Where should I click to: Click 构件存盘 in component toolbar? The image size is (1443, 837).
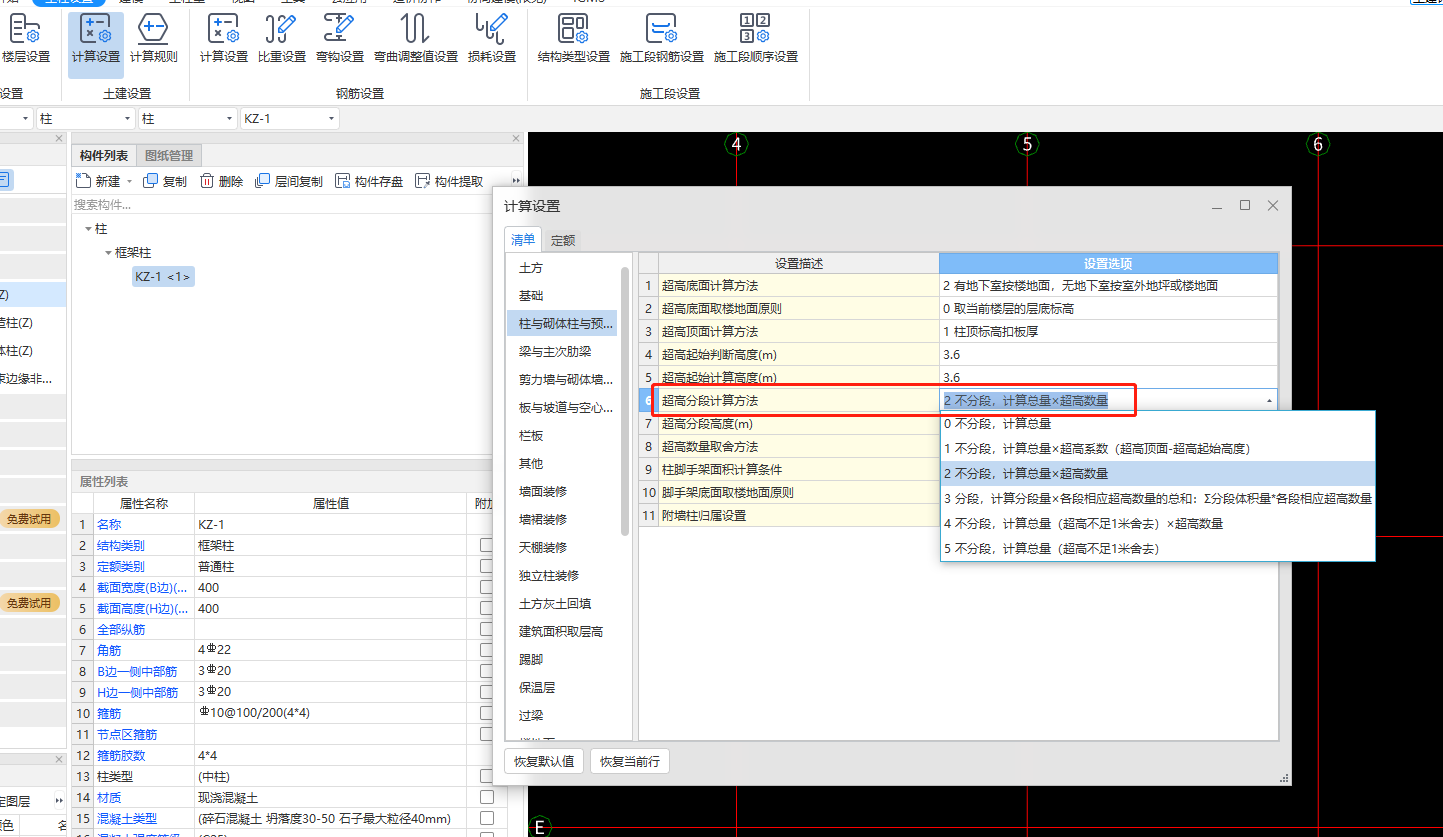click(x=369, y=181)
